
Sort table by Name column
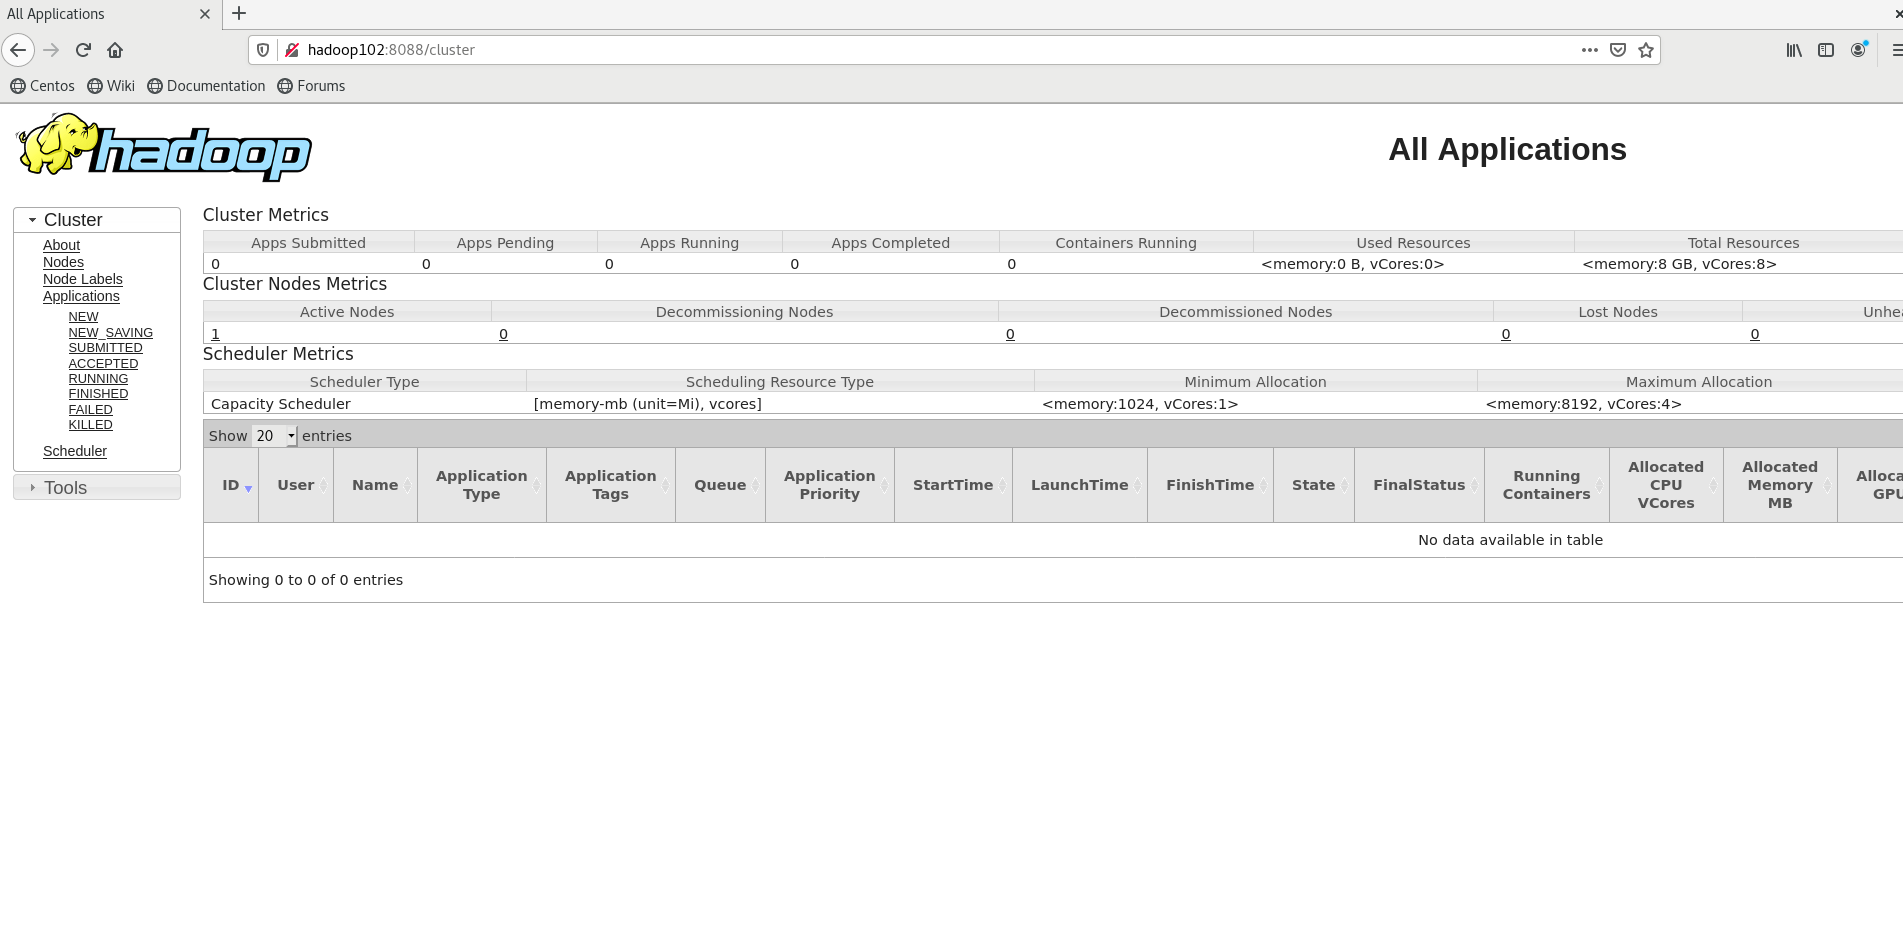375,485
